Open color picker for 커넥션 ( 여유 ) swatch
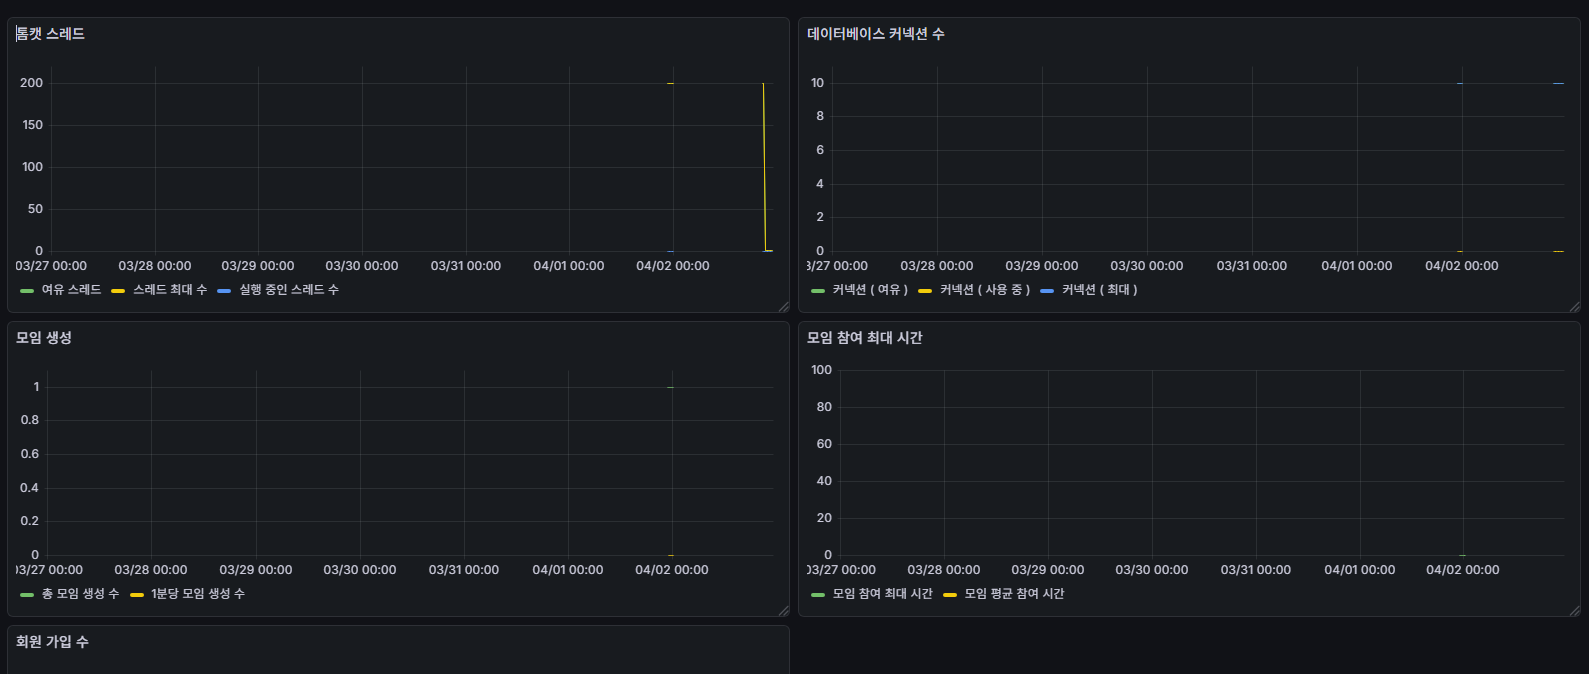Screen dimensions: 1589x674 [x=818, y=291]
